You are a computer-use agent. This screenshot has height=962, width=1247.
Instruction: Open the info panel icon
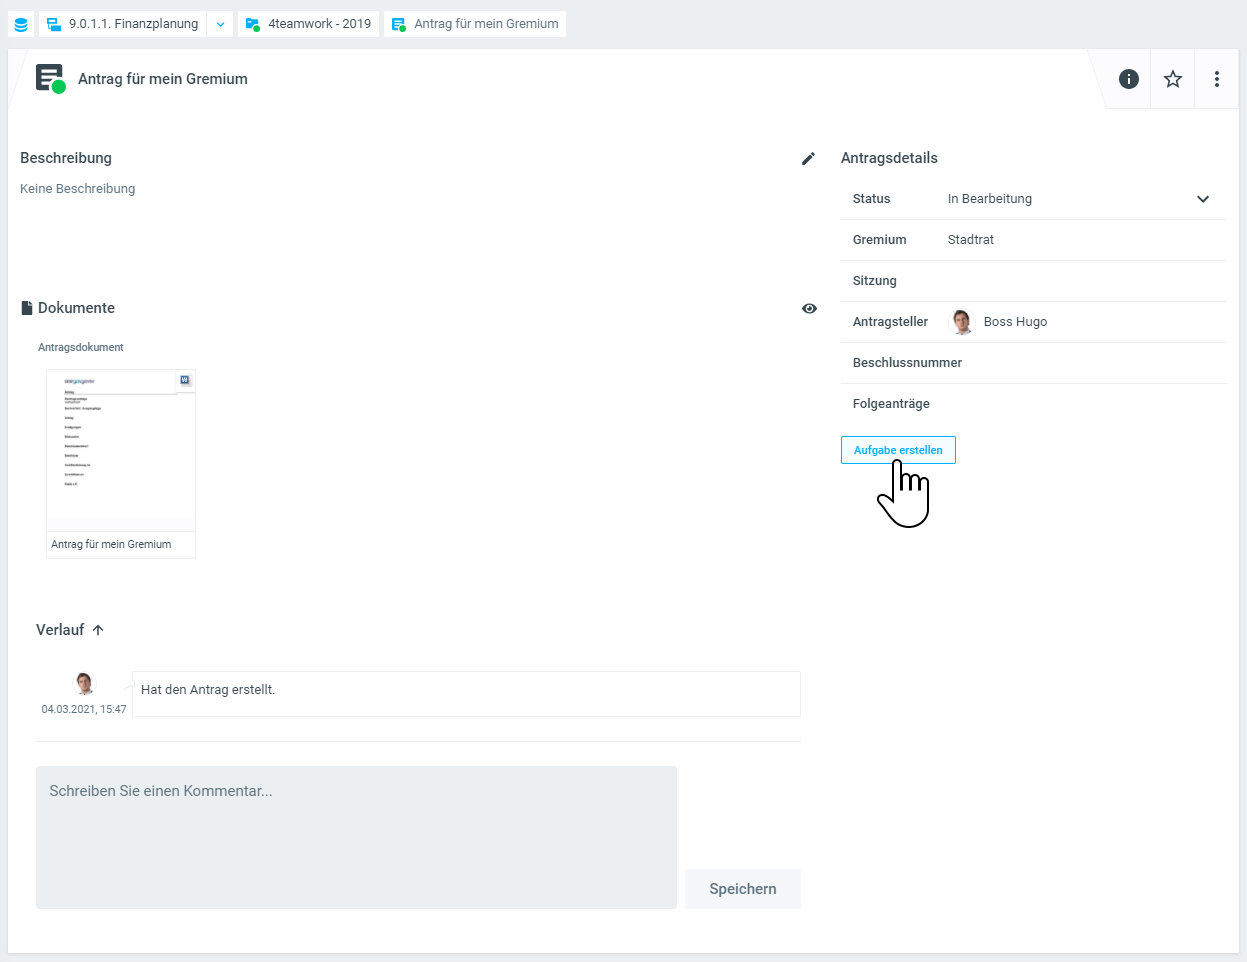[x=1129, y=79]
